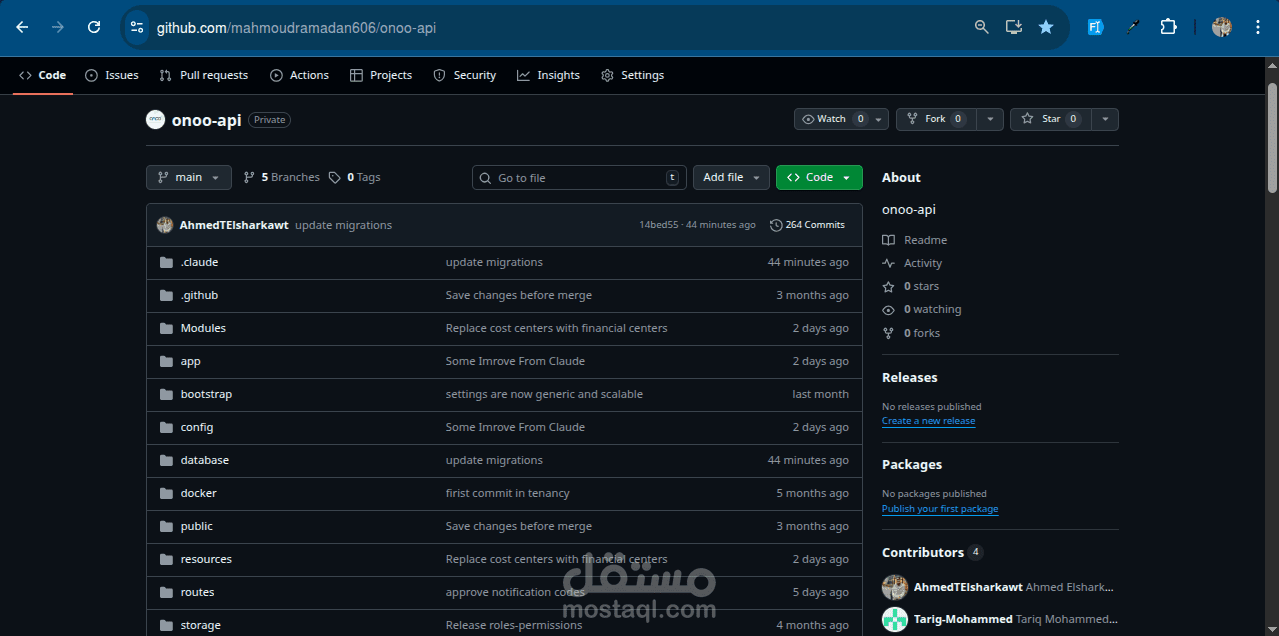This screenshot has width=1279, height=636.
Task: Open repository Settings tab
Action: (x=633, y=75)
